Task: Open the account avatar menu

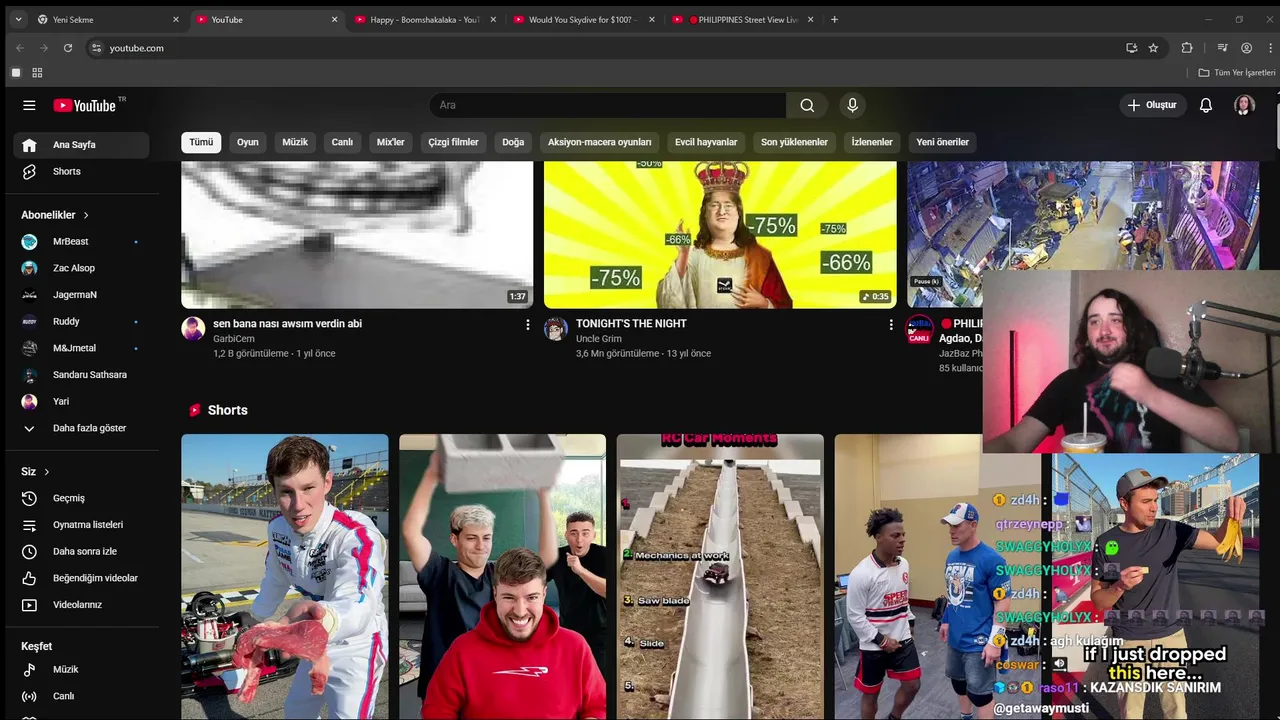Action: 1244,105
